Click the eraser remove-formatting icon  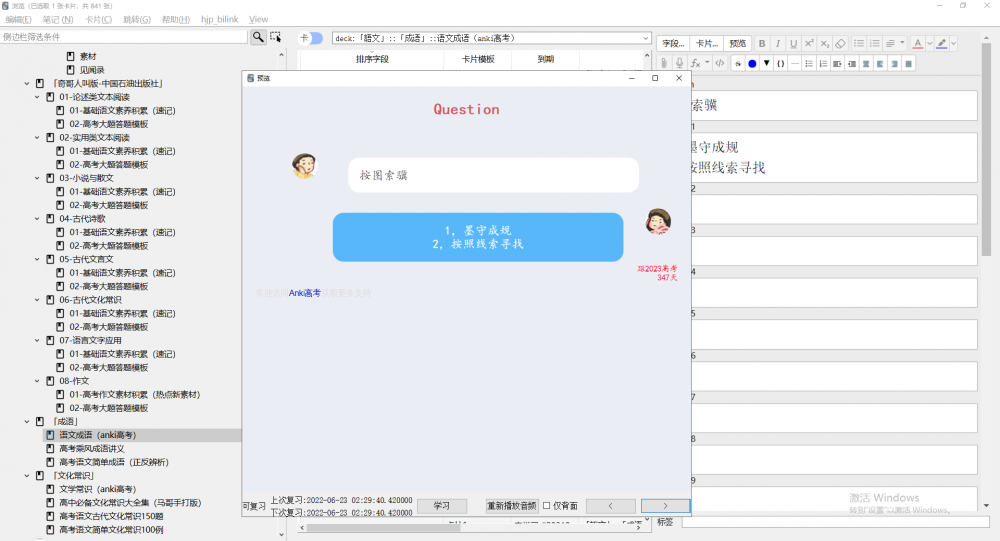tap(841, 43)
